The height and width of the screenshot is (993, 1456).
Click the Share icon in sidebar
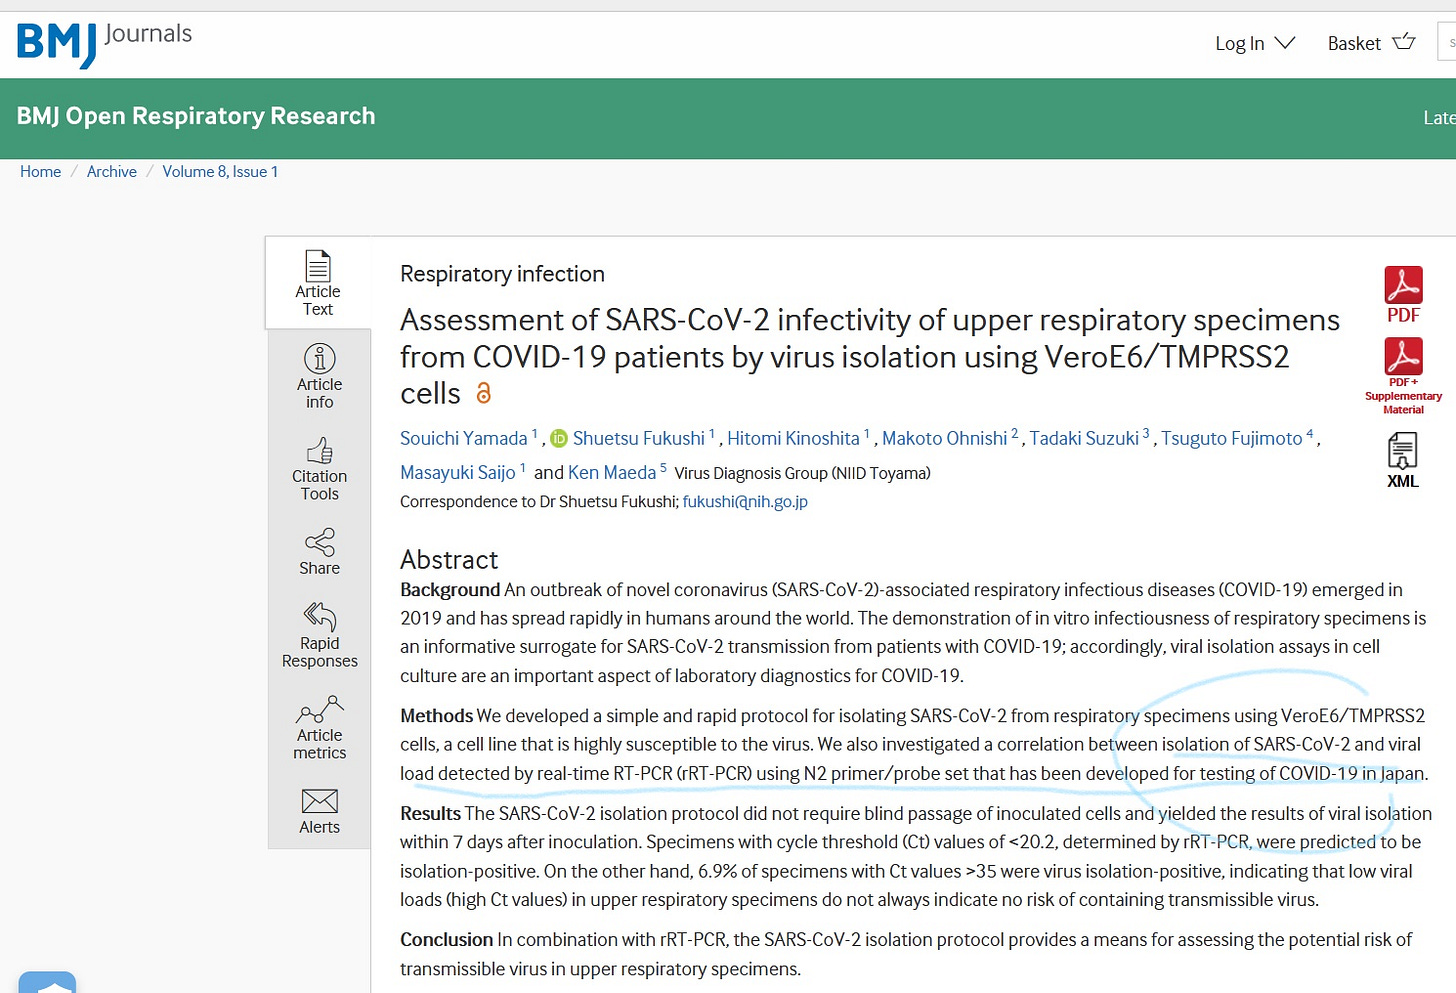pyautogui.click(x=320, y=542)
